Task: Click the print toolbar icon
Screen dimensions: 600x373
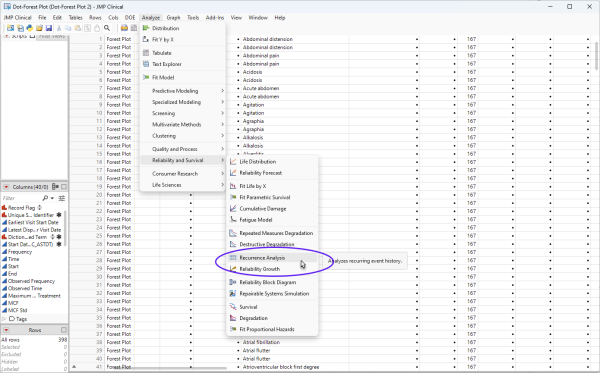Action: (124, 28)
